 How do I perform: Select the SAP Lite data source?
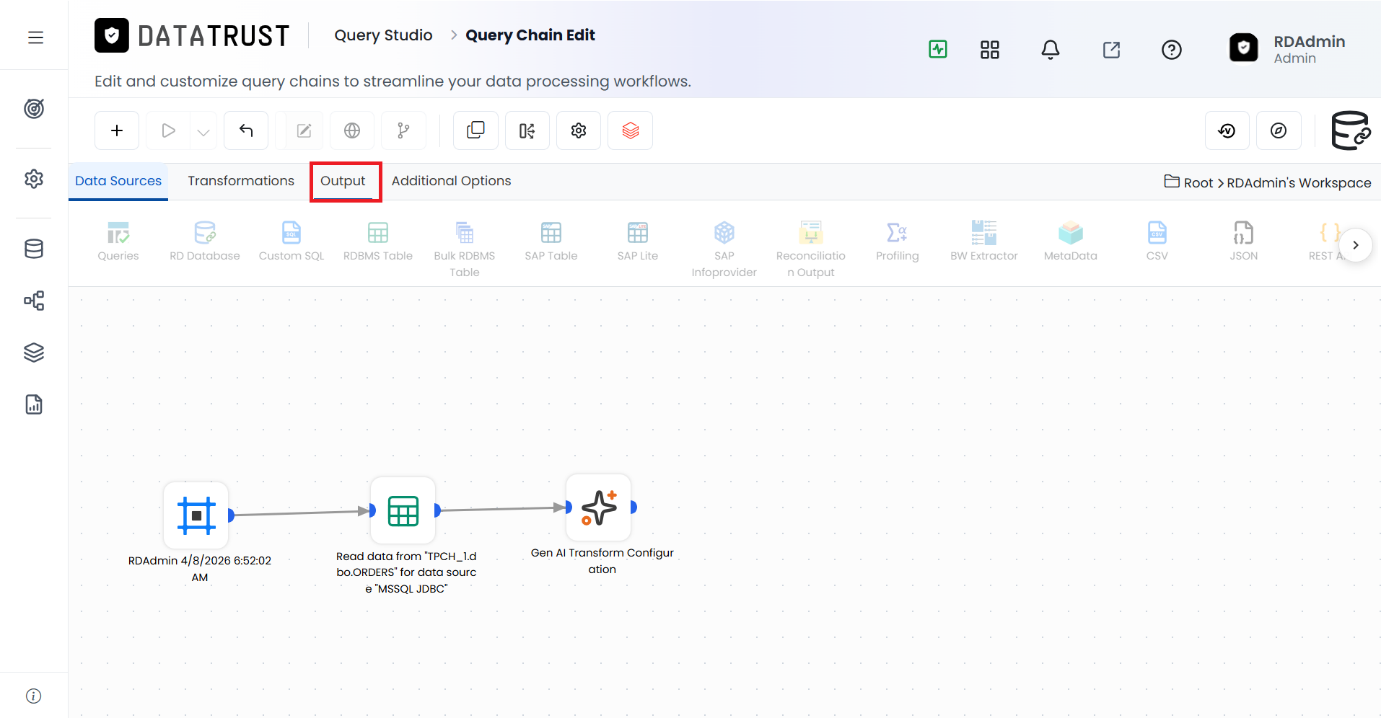(638, 242)
